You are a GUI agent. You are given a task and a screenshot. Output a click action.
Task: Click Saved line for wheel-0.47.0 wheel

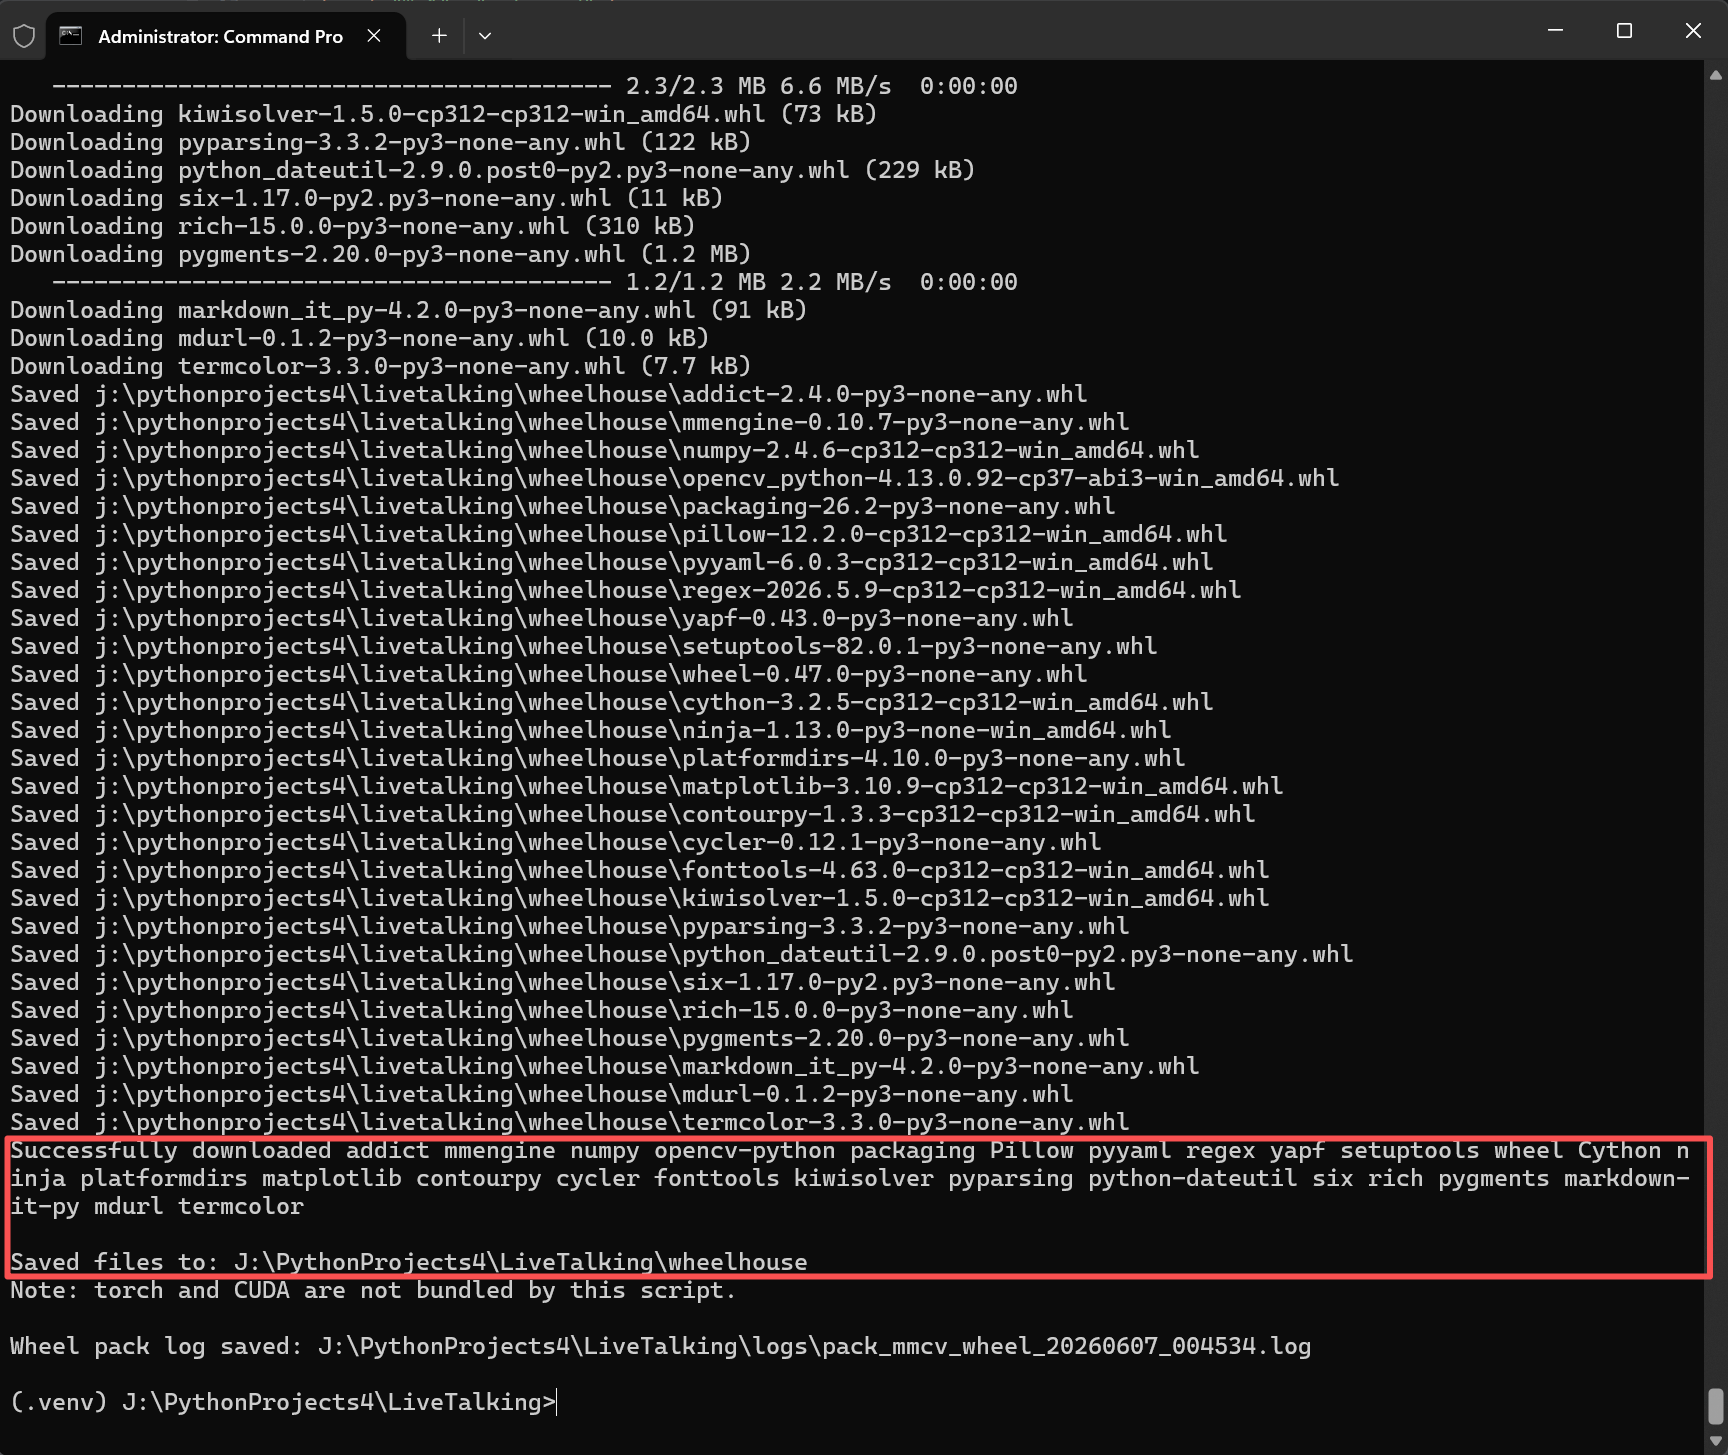(548, 674)
